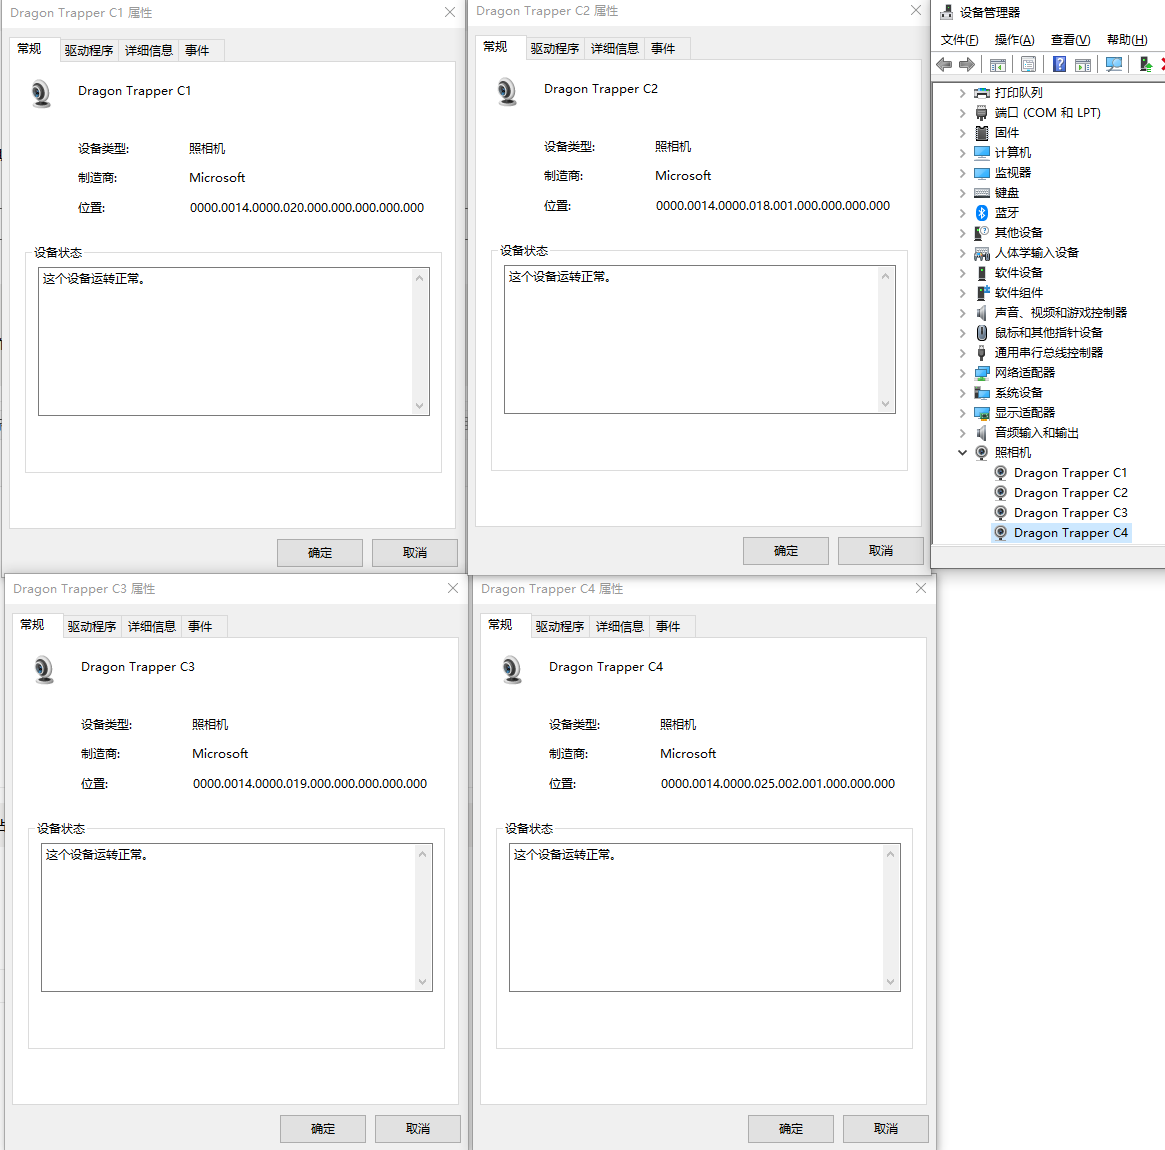Click scroll-up arrow in C2 device status box
1165x1150 pixels.
(x=885, y=276)
